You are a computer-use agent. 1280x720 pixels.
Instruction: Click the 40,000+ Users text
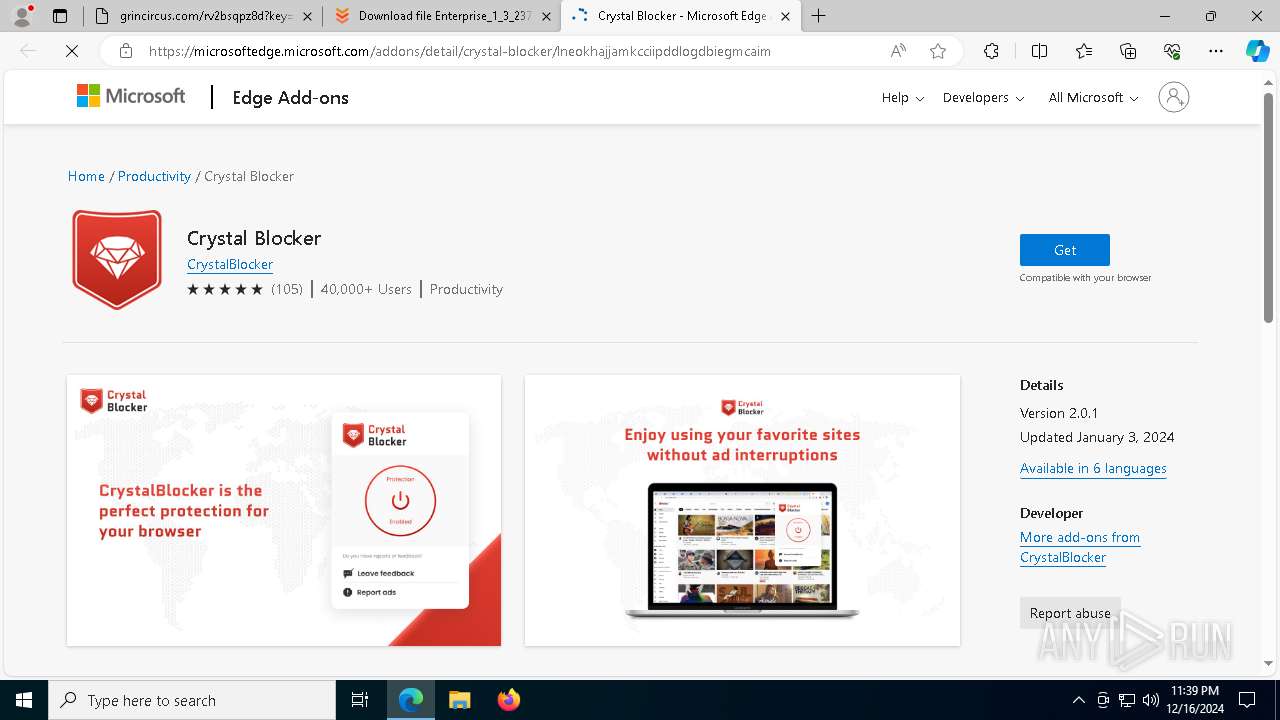[366, 289]
